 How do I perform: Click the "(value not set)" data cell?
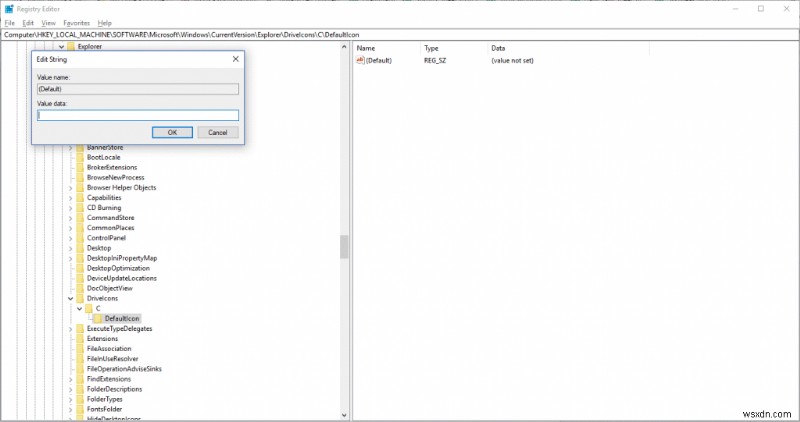point(512,60)
